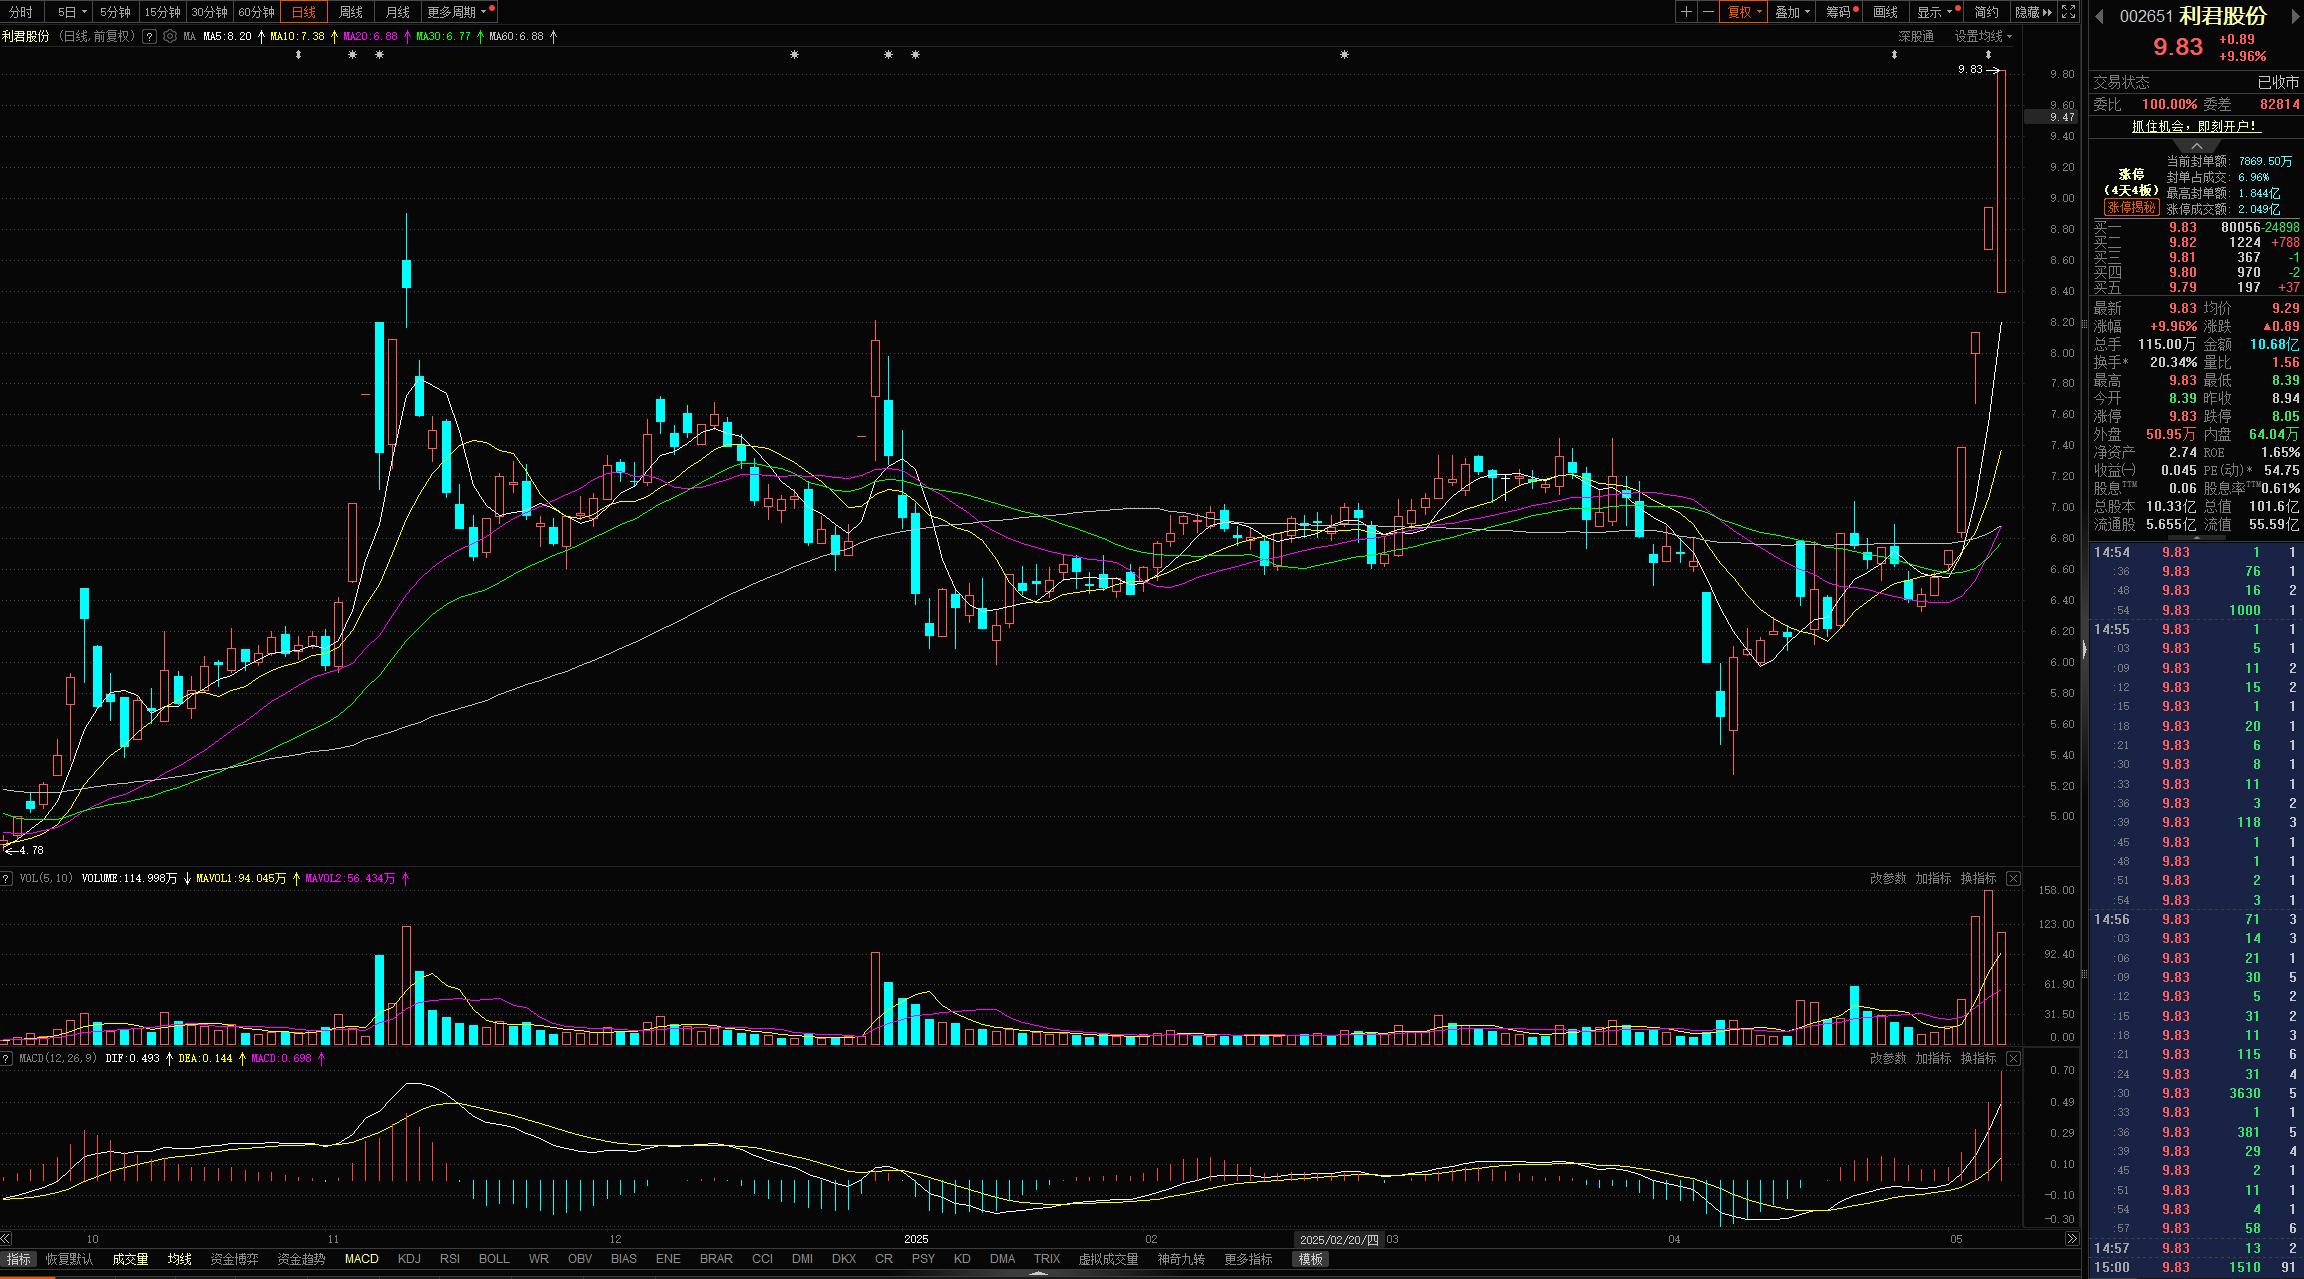Open 显示 display dropdown
Image resolution: width=2304 pixels, height=1279 pixels.
1935,12
